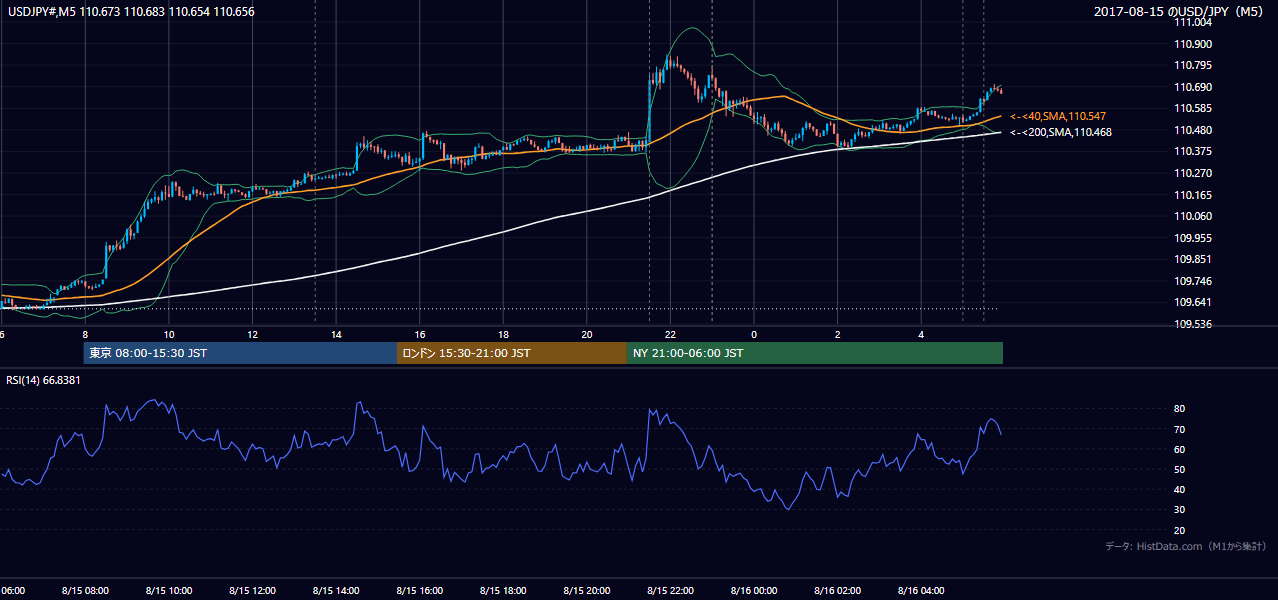
Task: Click the NY session bar 21:00-06:00 JST
Action: click(x=815, y=353)
